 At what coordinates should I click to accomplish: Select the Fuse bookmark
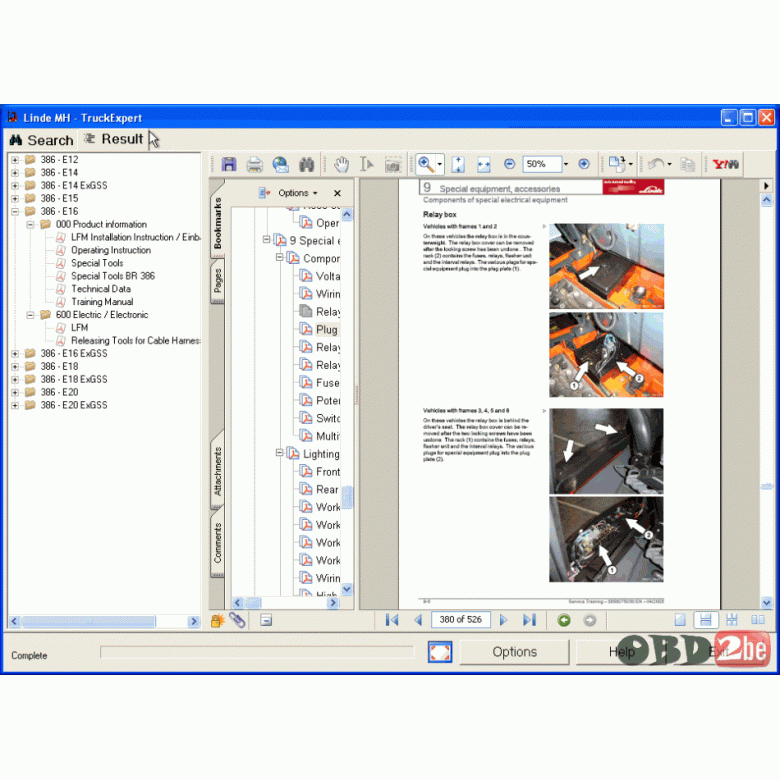[327, 383]
